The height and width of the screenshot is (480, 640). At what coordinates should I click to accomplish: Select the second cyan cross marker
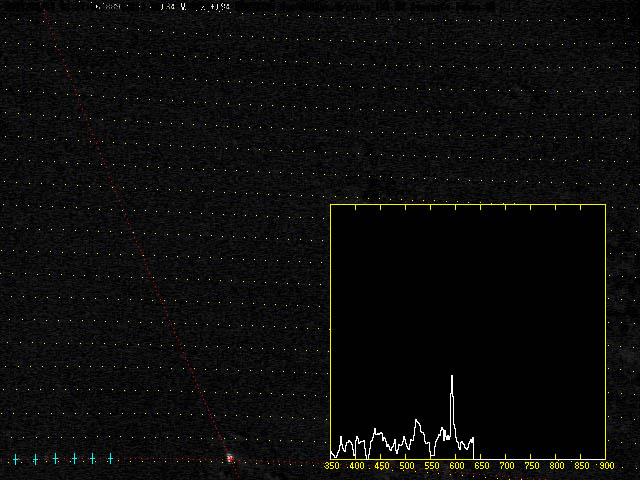[x=35, y=459]
